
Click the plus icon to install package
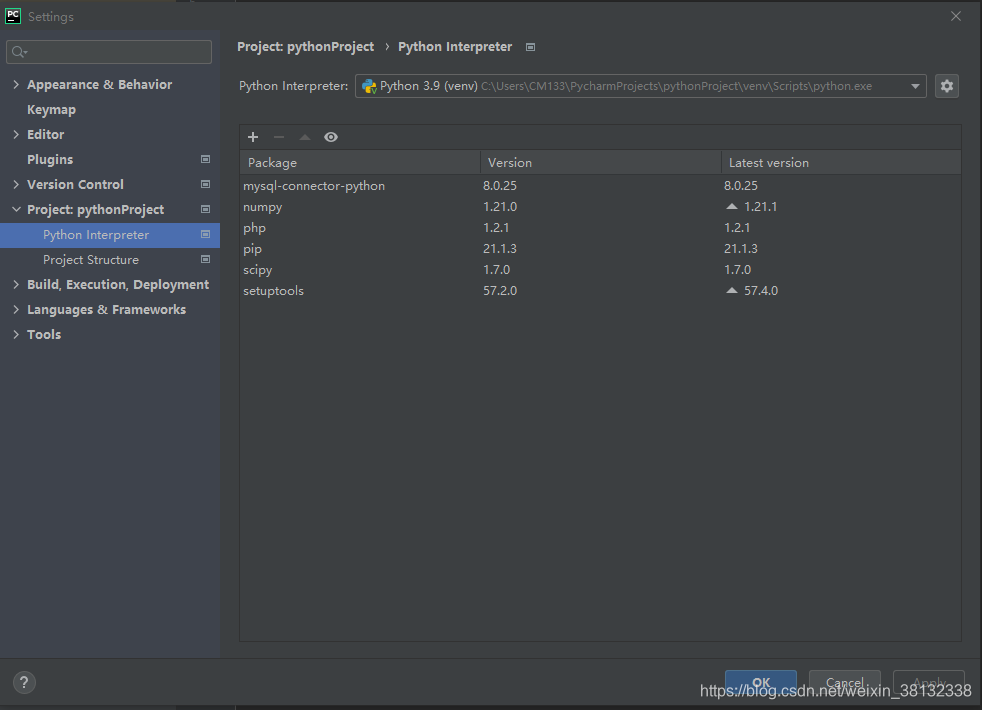[x=253, y=137]
